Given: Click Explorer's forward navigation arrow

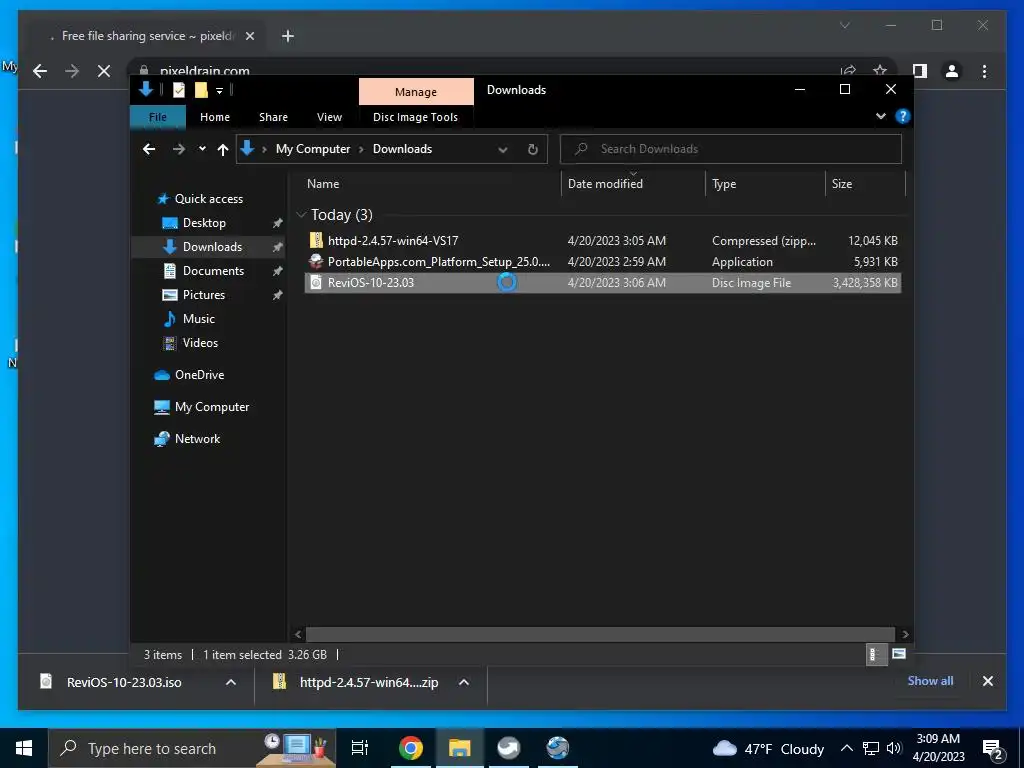Looking at the screenshot, I should point(178,149).
